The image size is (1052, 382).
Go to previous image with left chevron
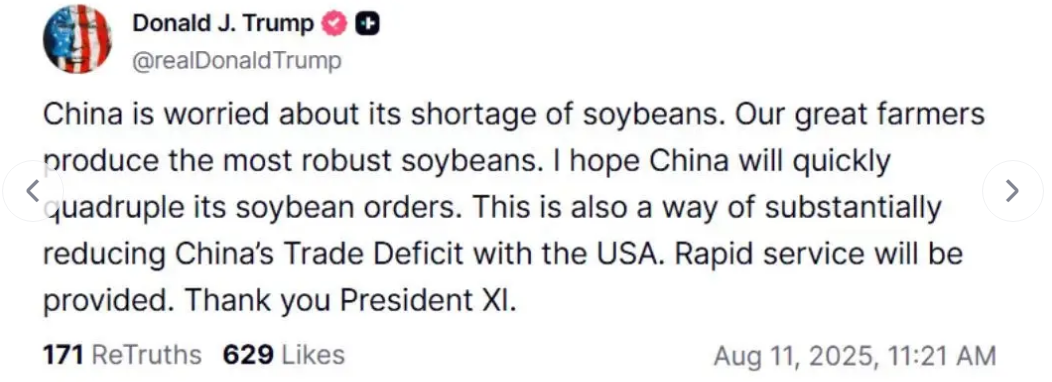tap(32, 191)
